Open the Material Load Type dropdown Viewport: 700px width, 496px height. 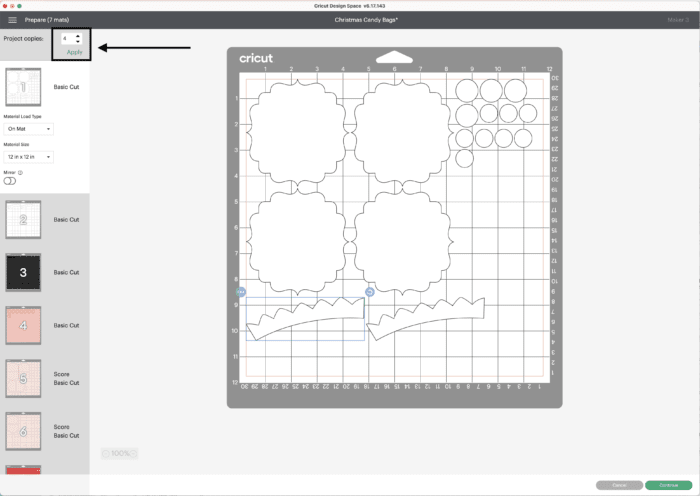click(x=29, y=129)
